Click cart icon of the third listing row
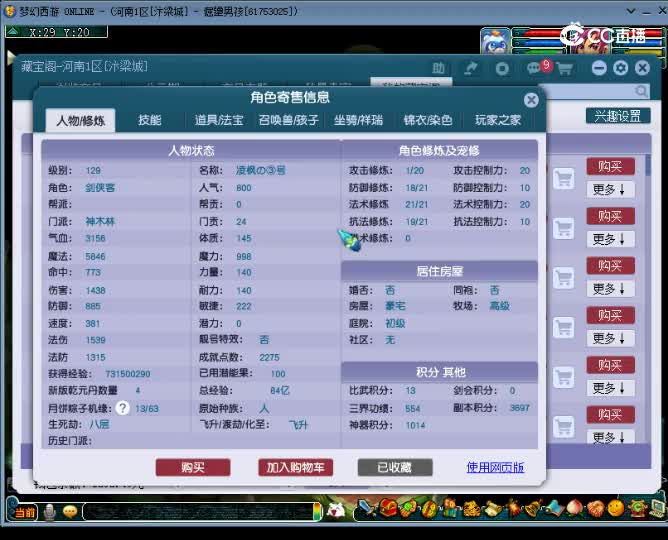The width and height of the screenshot is (668, 540). [564, 278]
